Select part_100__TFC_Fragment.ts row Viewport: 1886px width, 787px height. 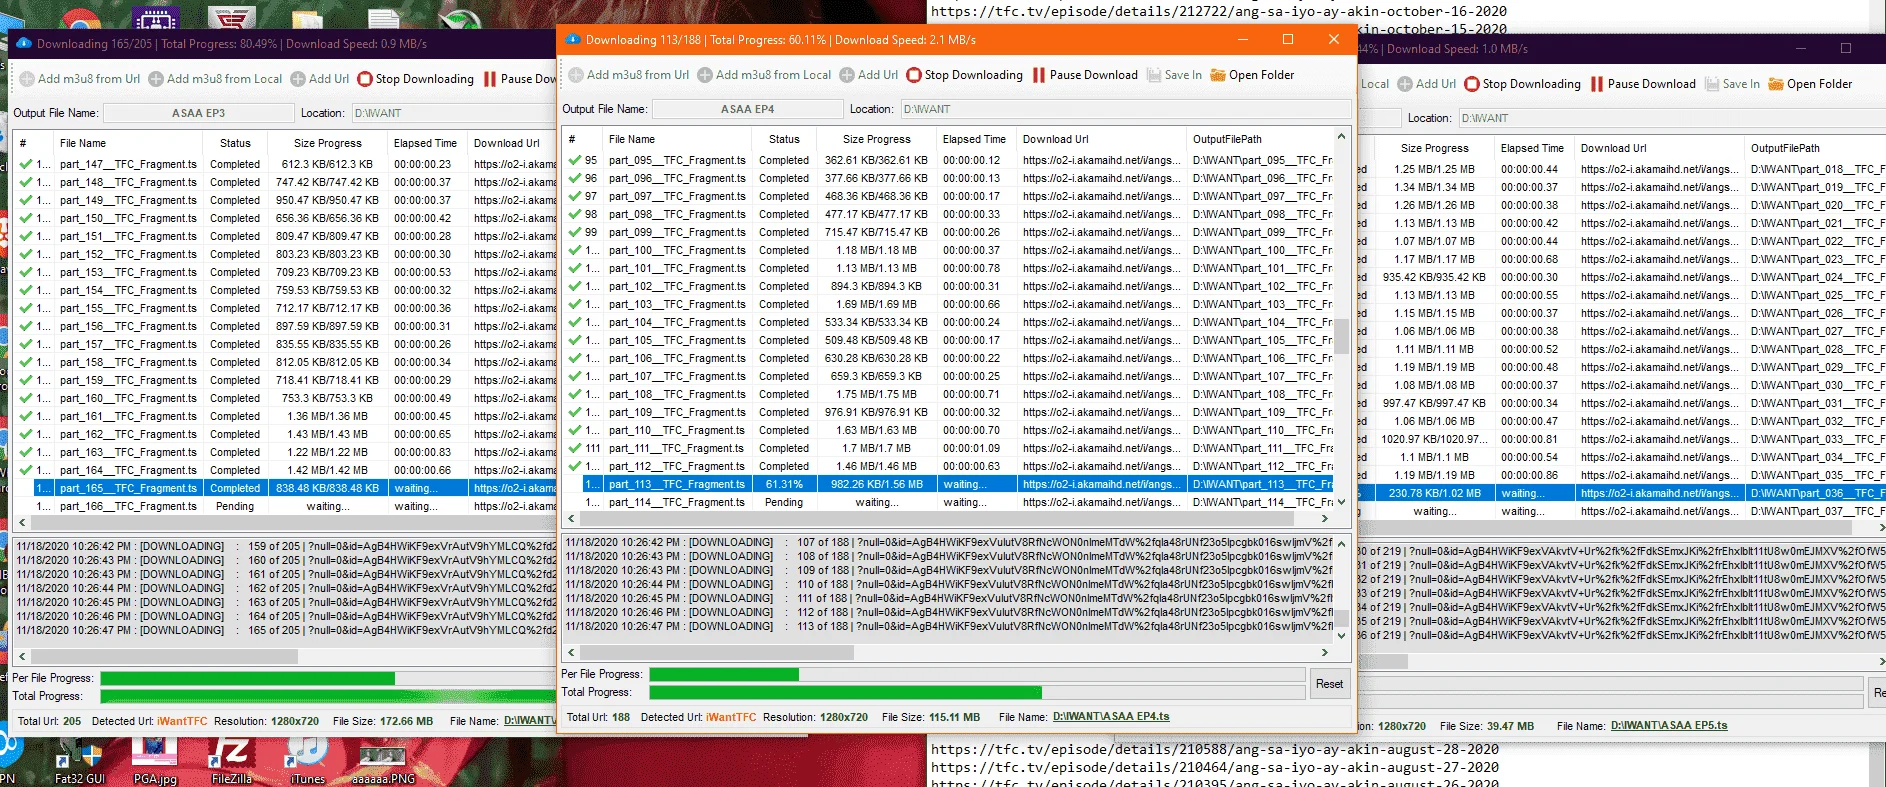(x=949, y=250)
